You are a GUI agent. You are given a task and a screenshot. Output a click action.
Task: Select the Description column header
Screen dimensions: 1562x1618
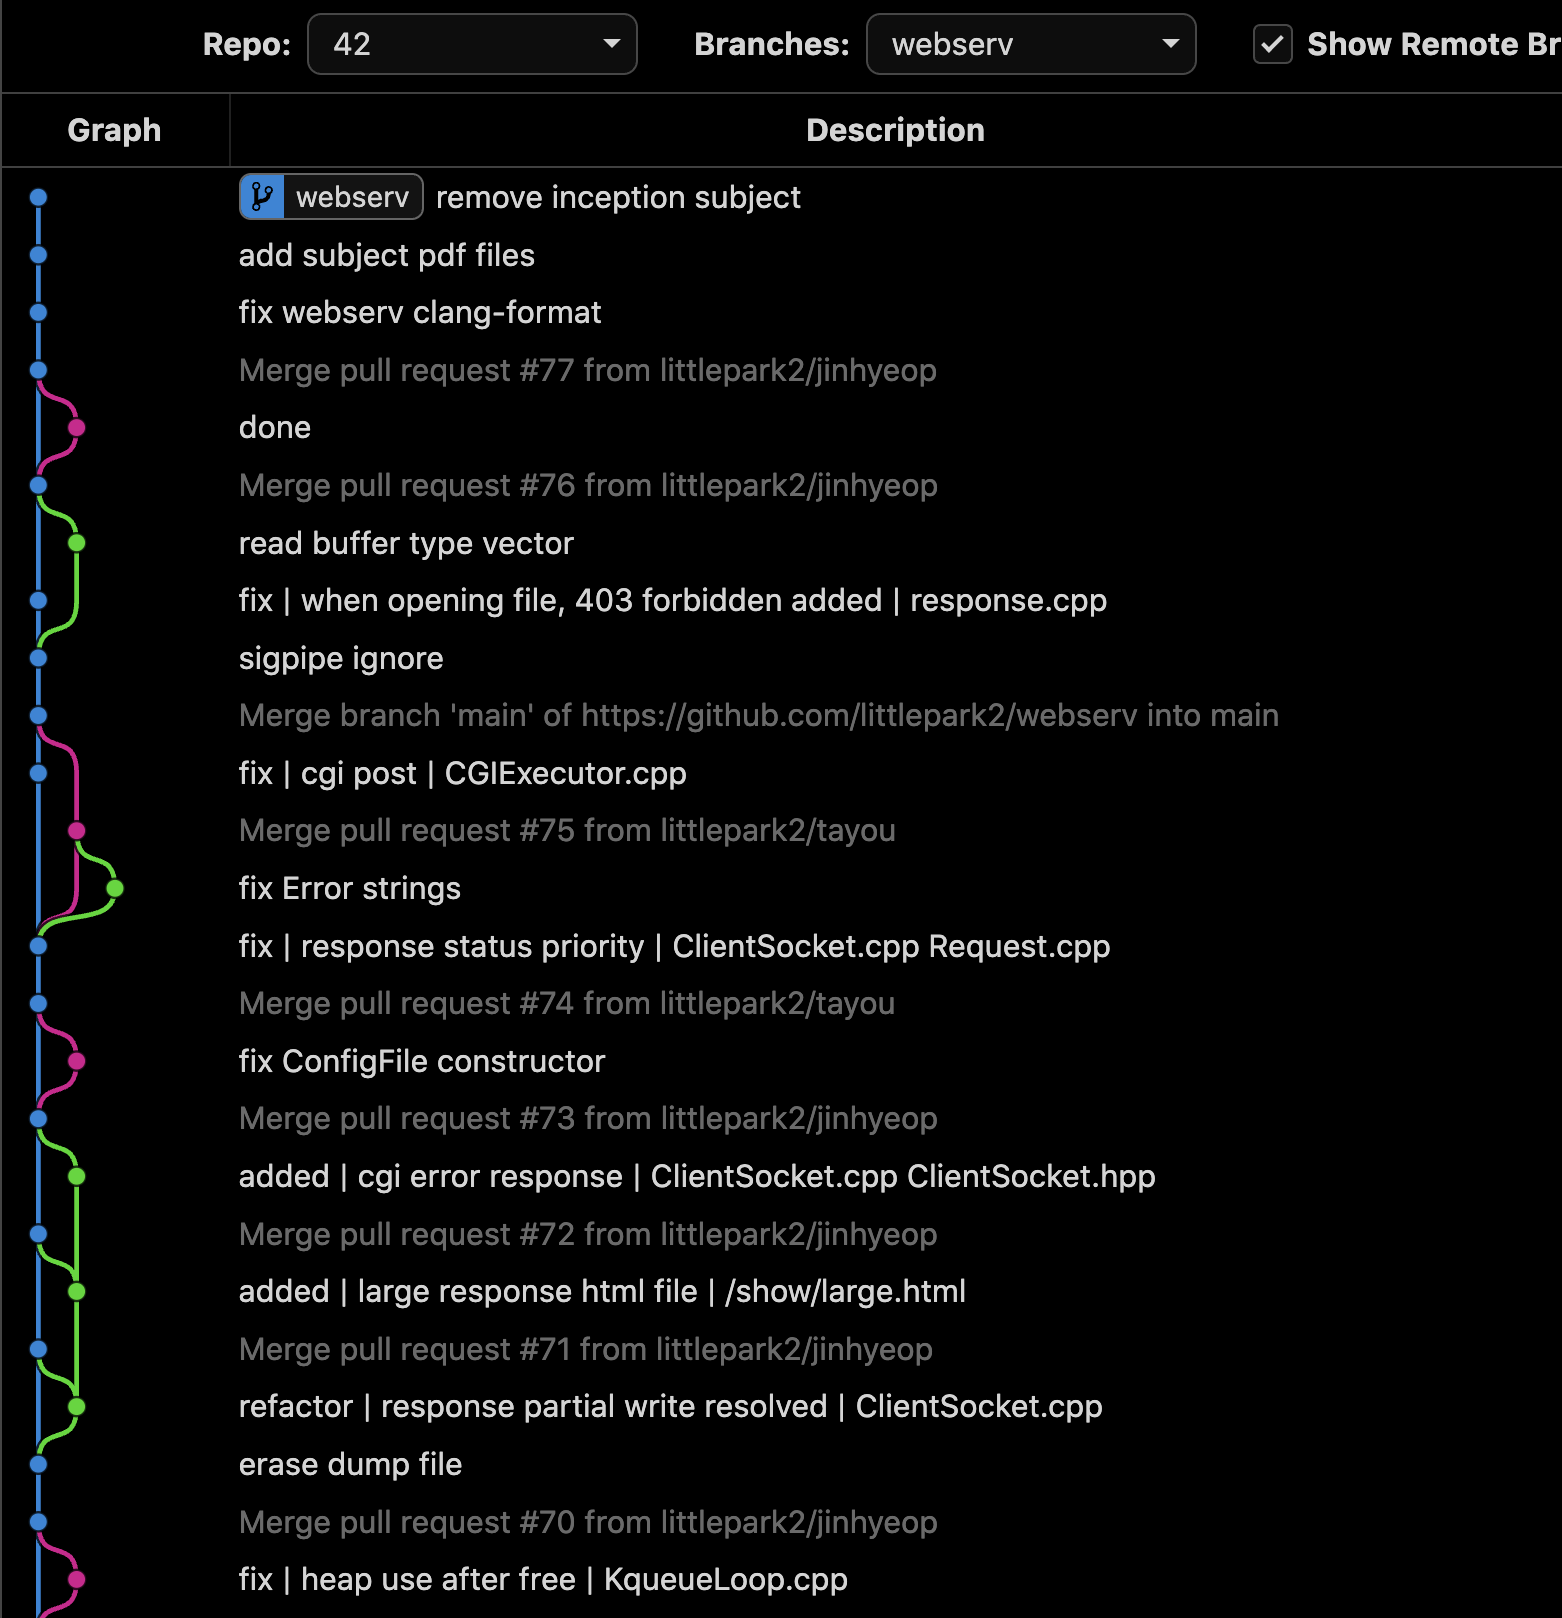click(x=895, y=130)
